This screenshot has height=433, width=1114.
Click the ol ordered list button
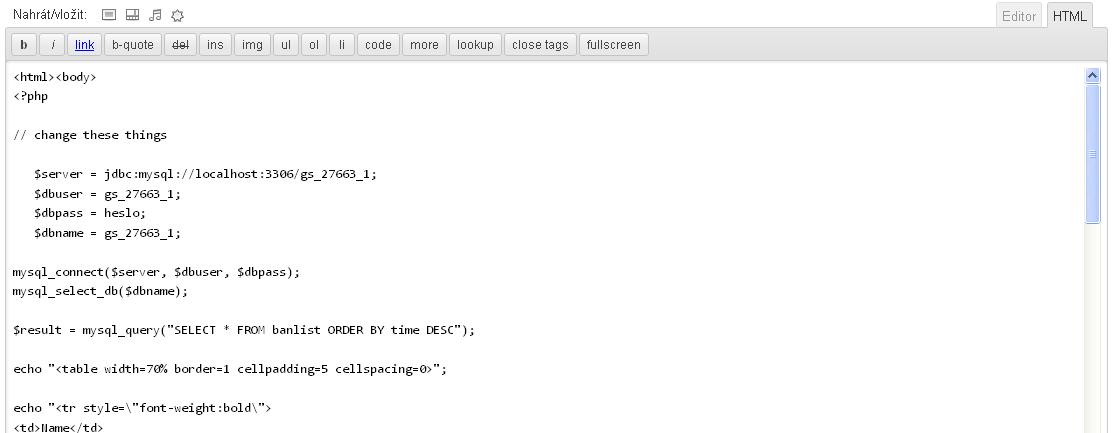click(314, 45)
